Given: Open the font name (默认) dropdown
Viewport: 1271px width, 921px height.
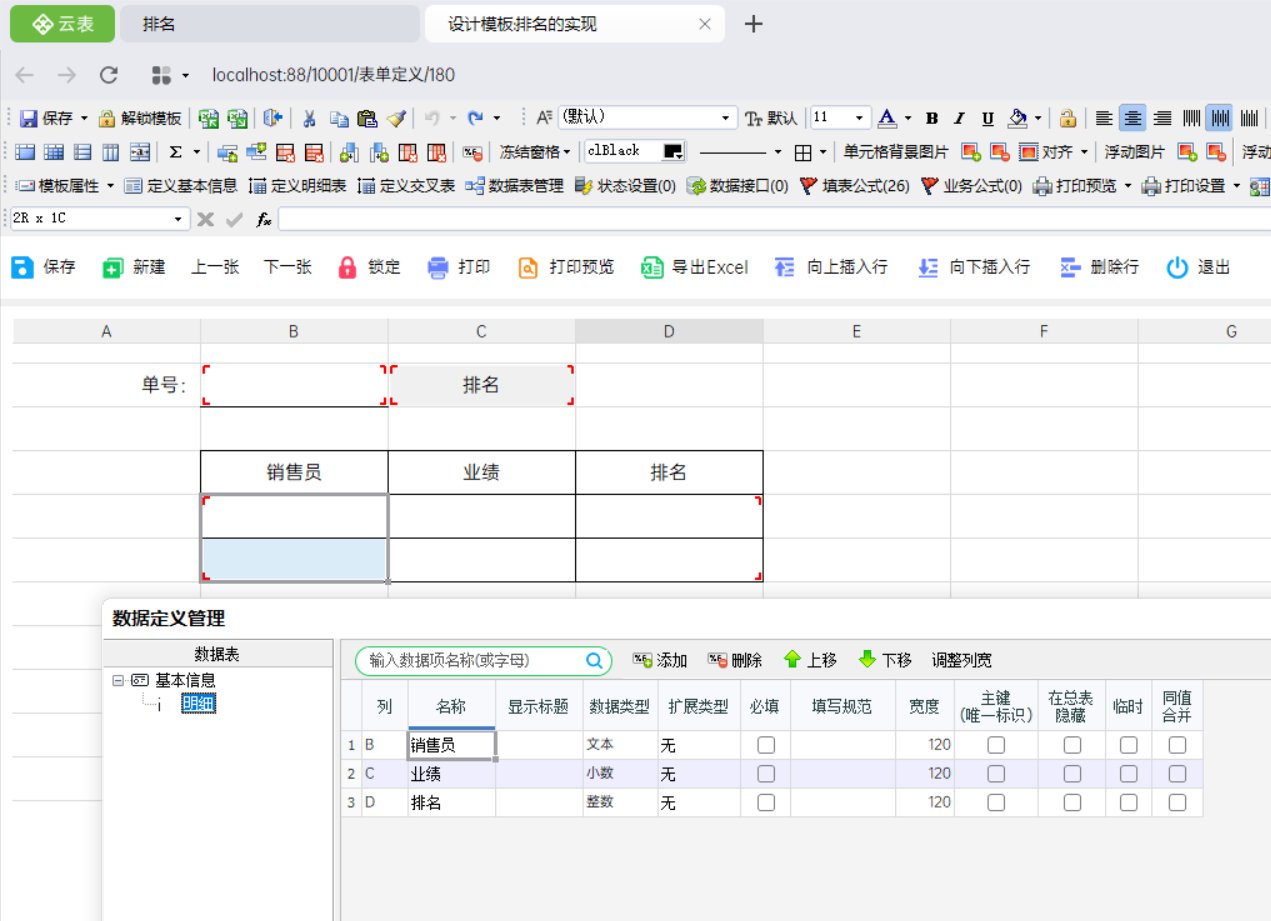Looking at the screenshot, I should [x=726, y=118].
